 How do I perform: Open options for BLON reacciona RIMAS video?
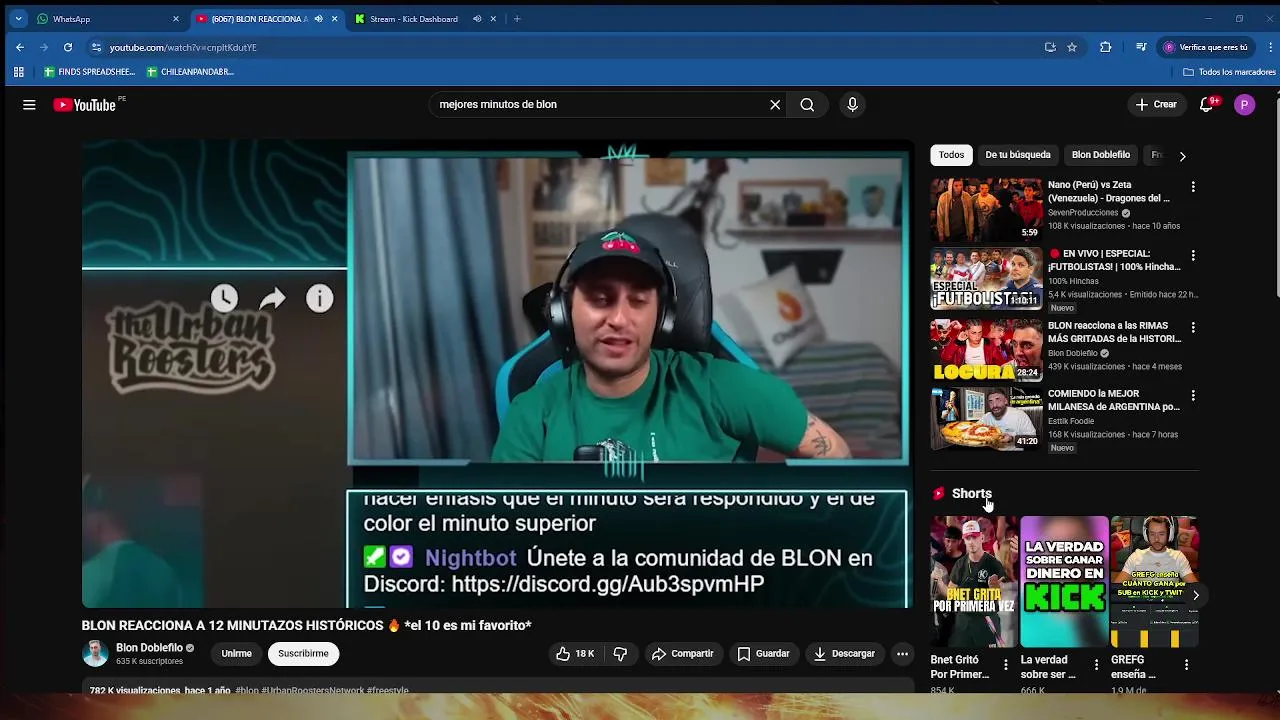(x=1192, y=327)
